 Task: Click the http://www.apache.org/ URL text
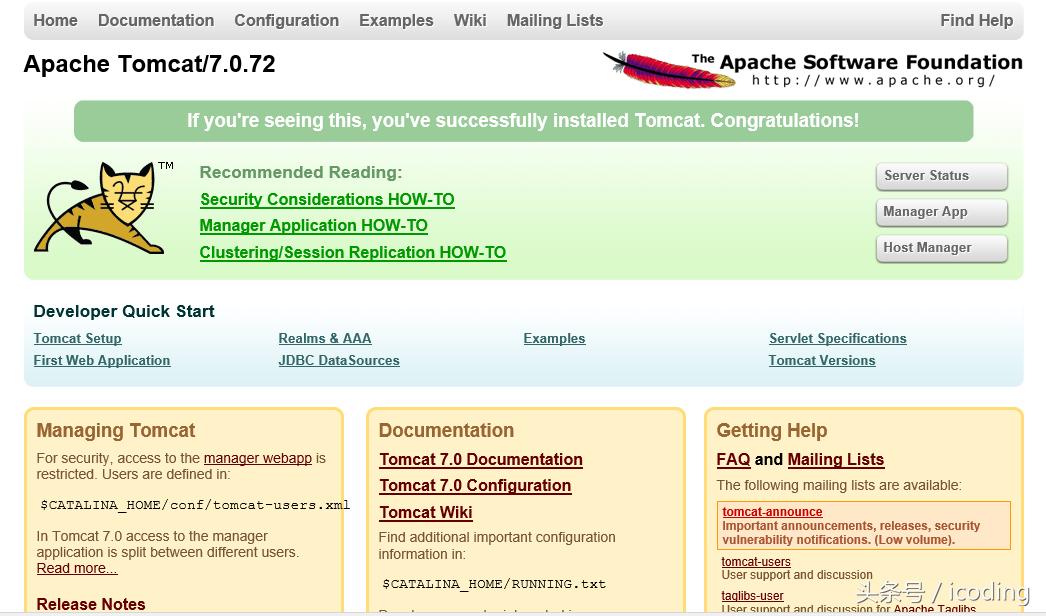coord(873,81)
